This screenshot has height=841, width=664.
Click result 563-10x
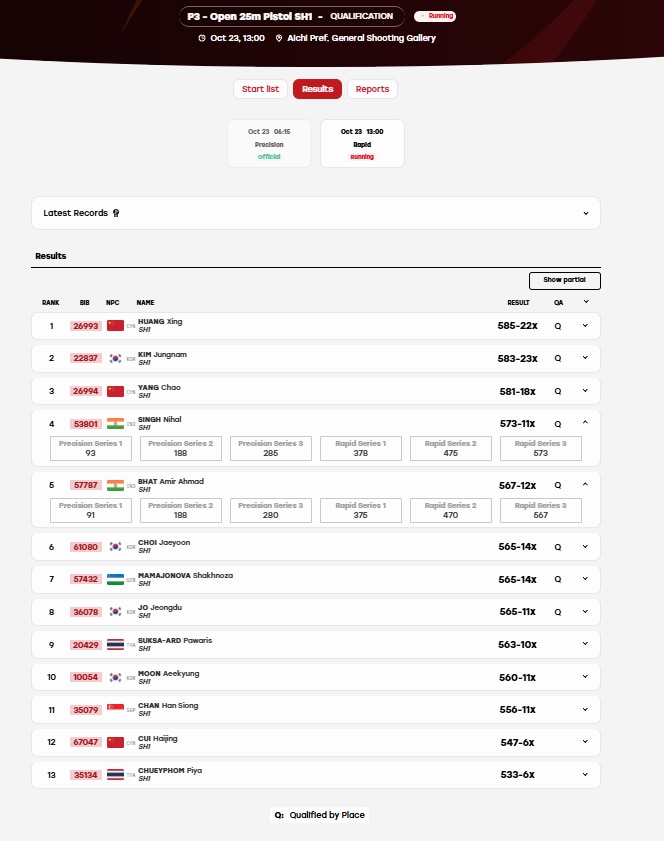tap(518, 644)
